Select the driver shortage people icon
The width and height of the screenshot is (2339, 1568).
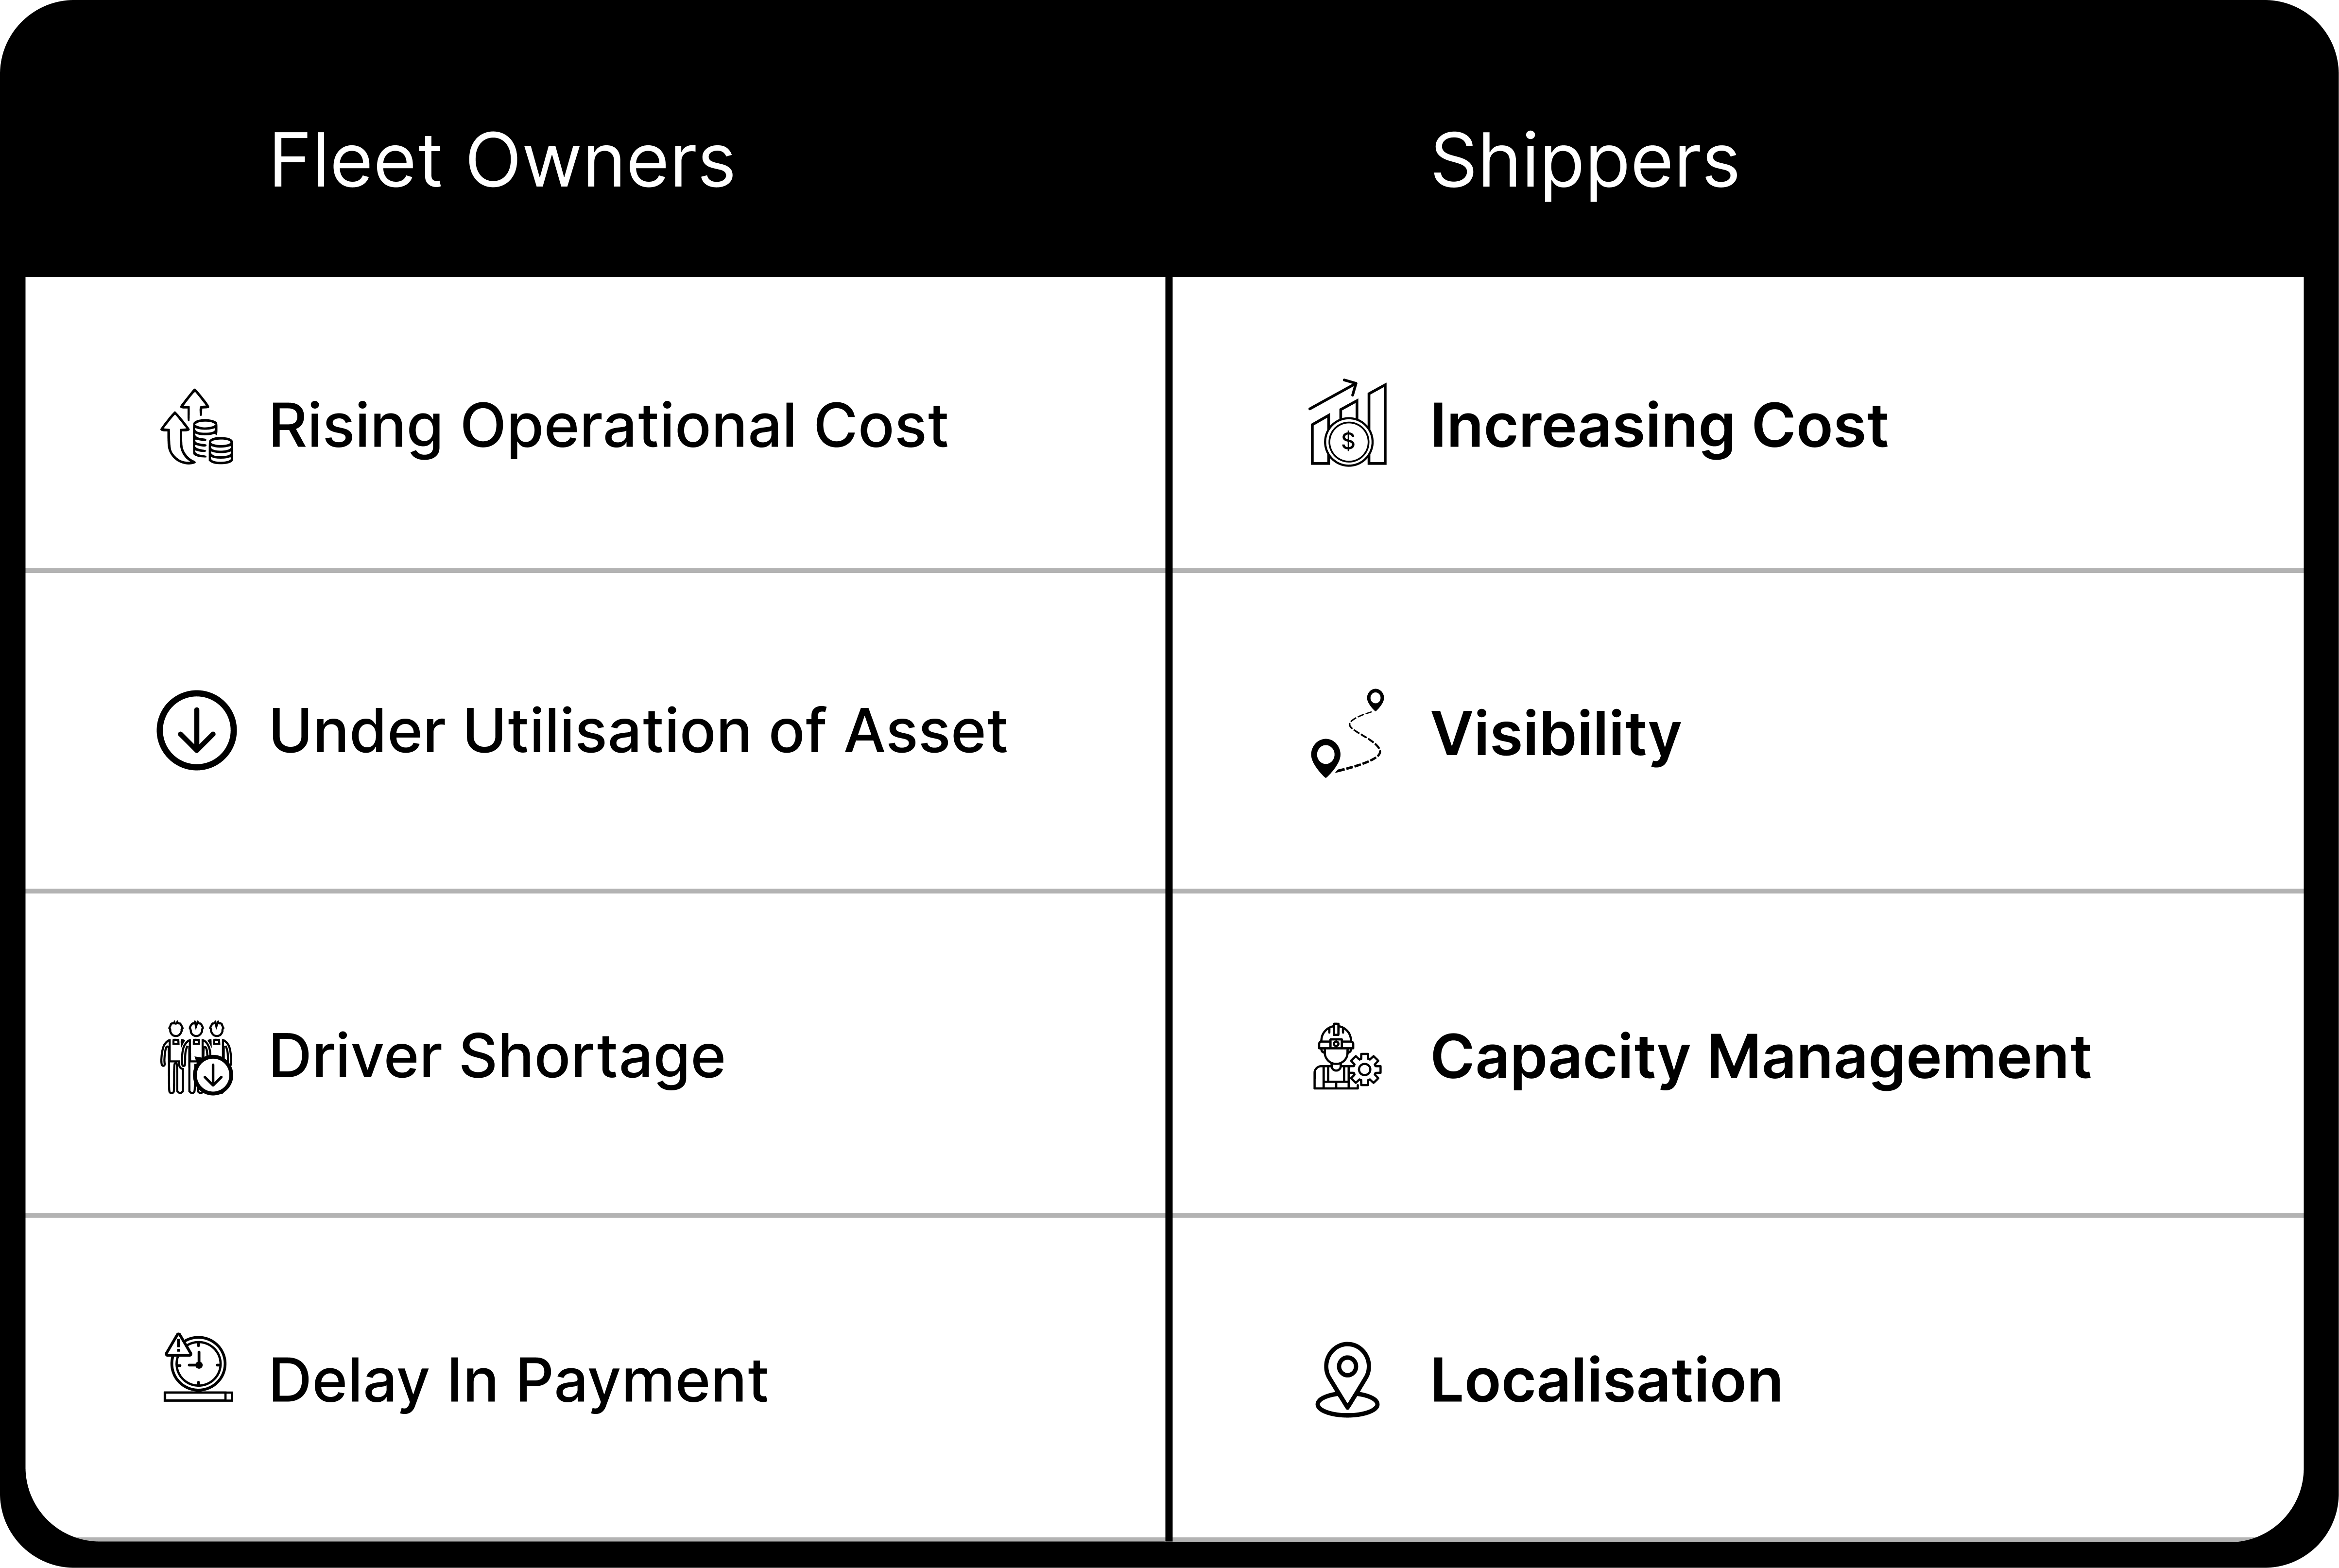click(197, 1057)
